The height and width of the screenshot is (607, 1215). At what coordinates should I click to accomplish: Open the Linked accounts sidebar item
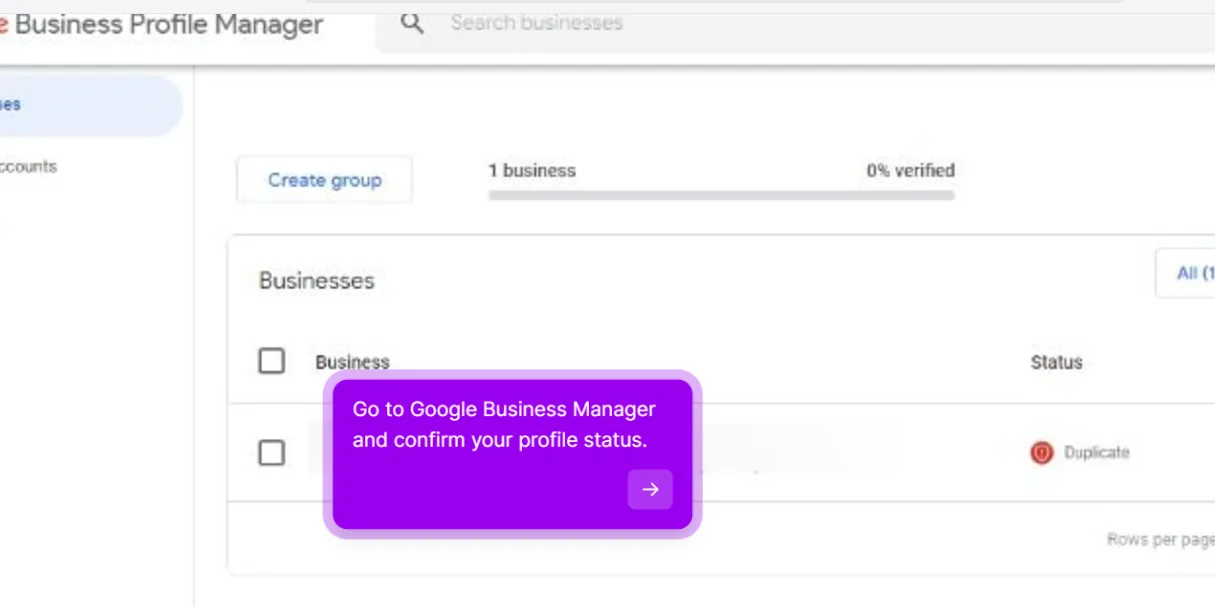click(28, 167)
